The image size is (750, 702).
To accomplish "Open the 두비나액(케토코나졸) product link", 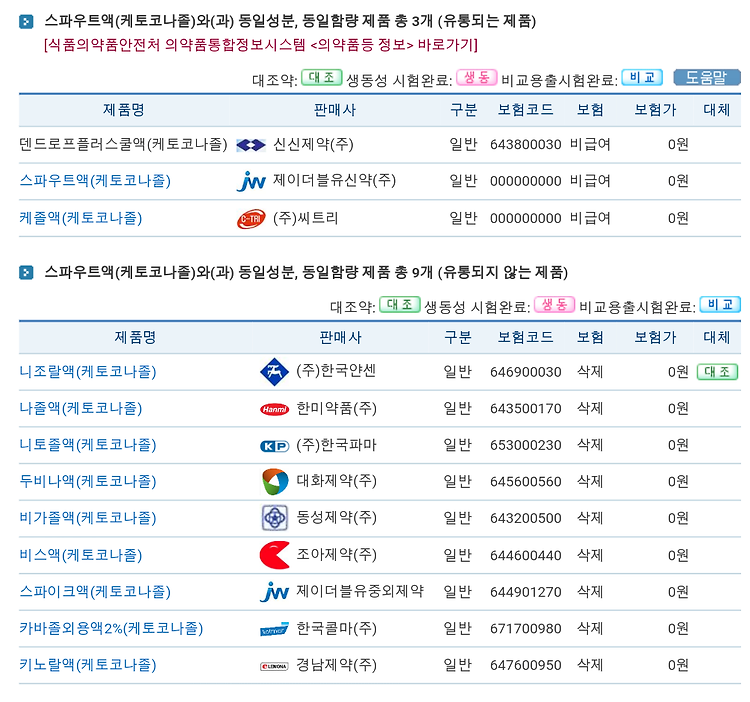I will 88,481.
